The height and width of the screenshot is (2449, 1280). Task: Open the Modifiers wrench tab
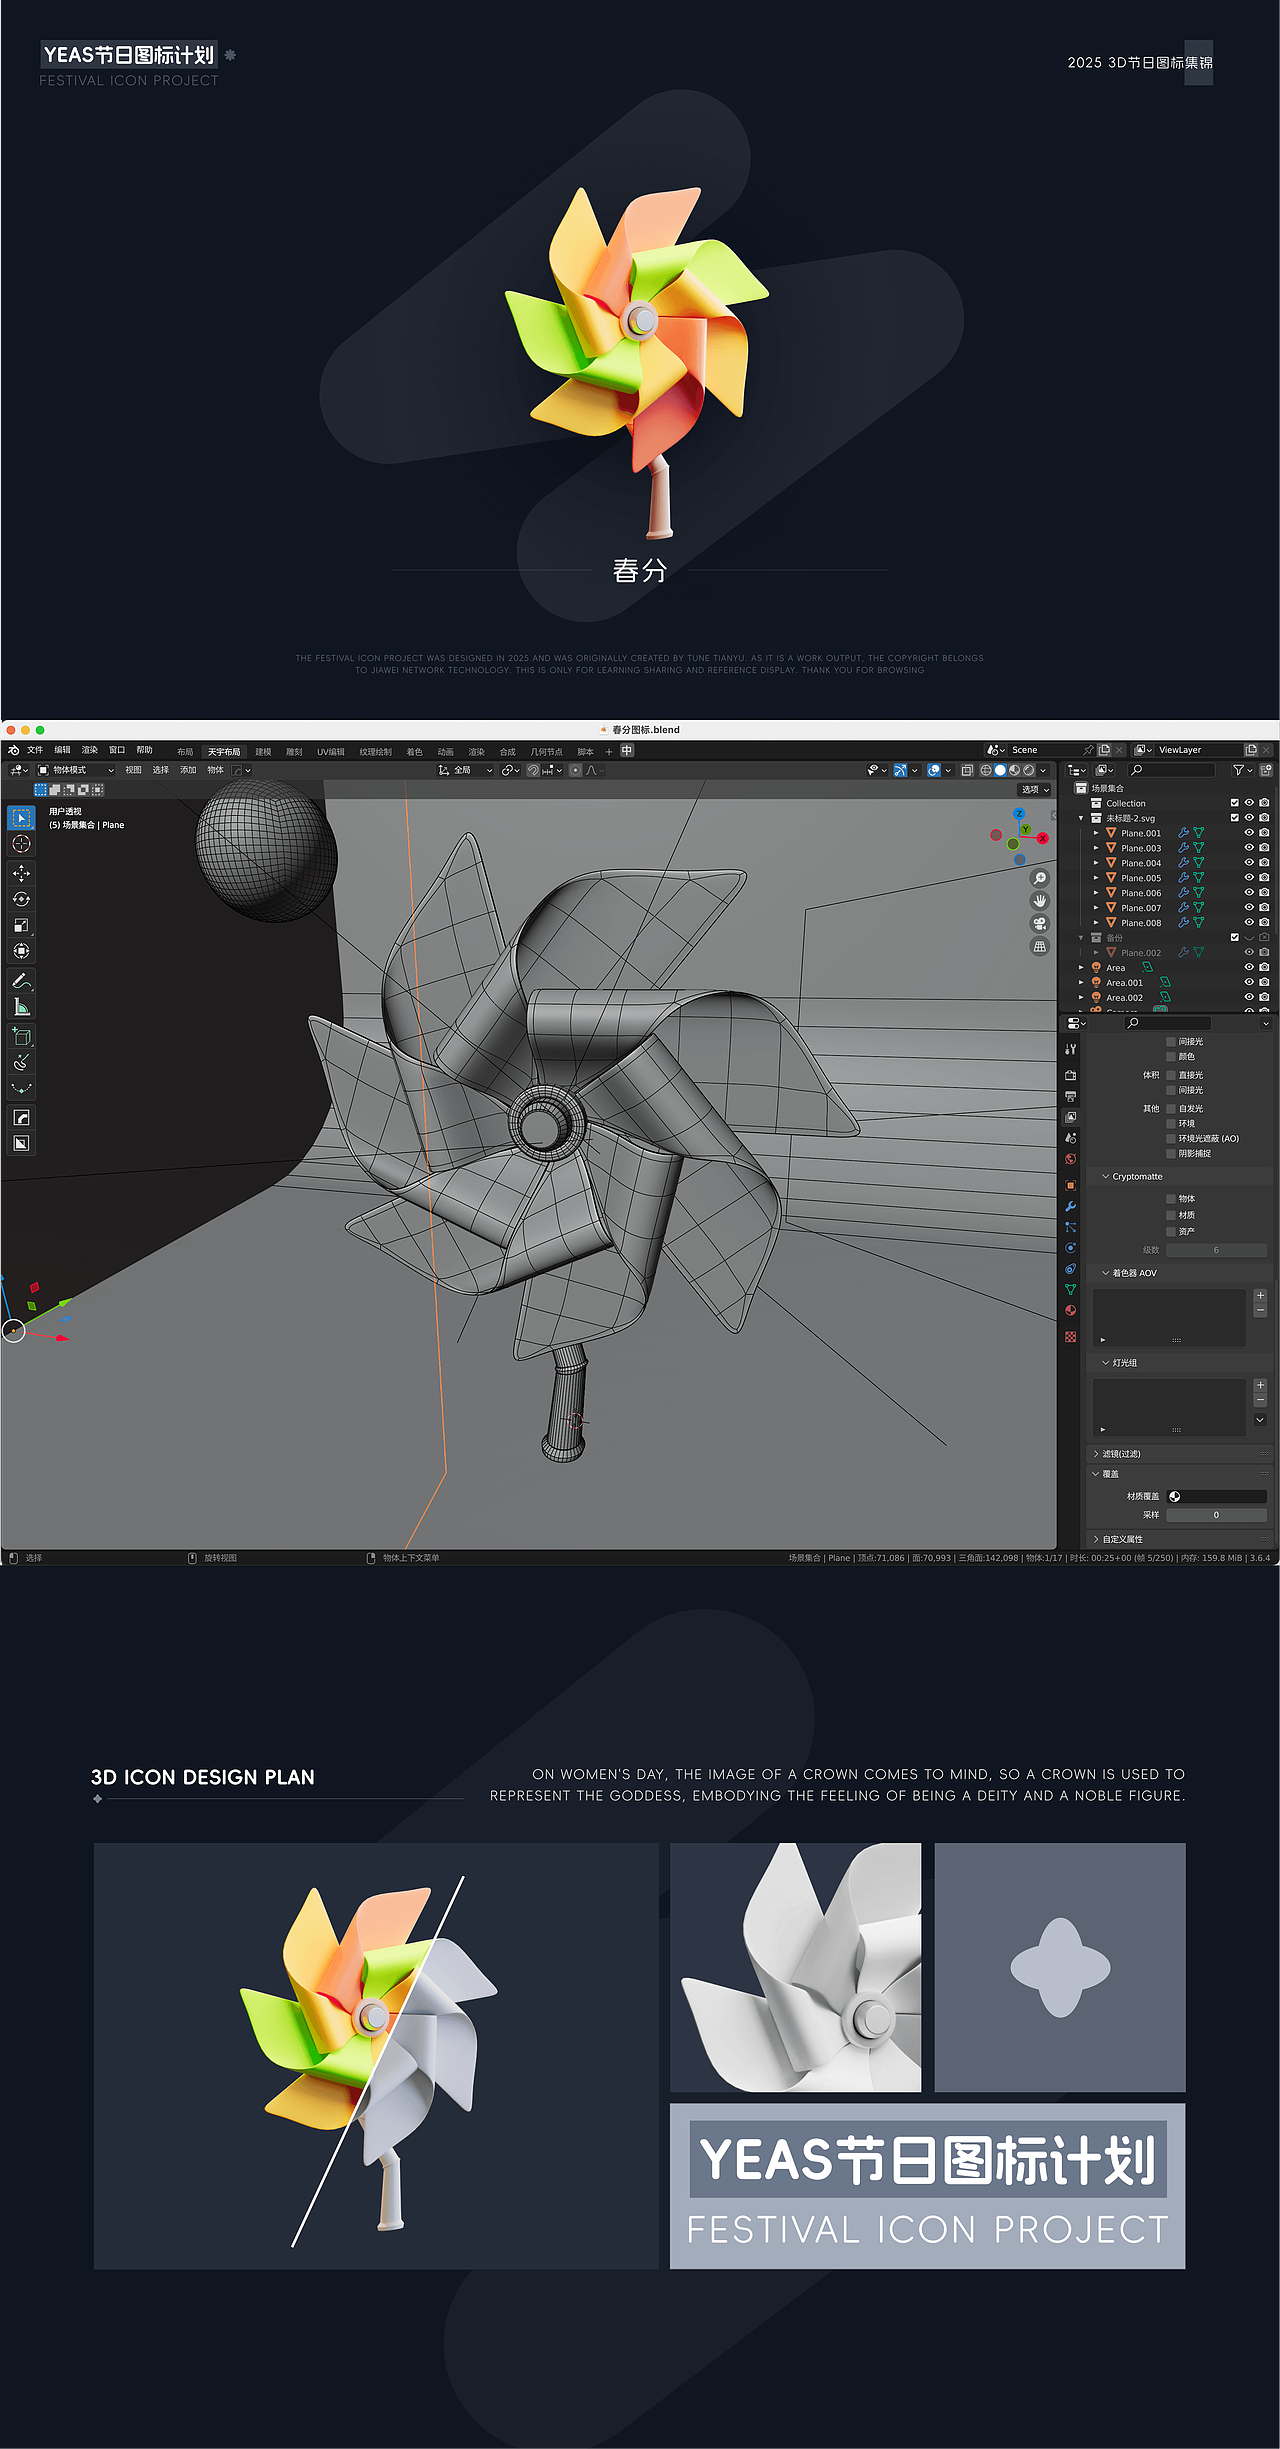coord(1071,1206)
